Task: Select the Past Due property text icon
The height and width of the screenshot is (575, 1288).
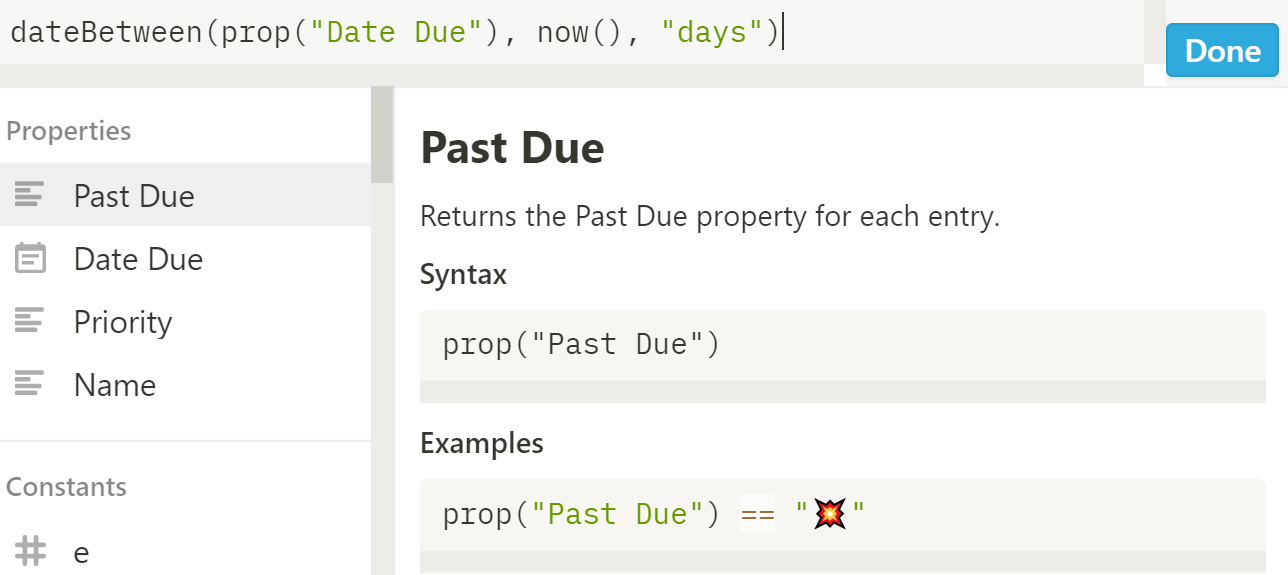Action: [30, 195]
